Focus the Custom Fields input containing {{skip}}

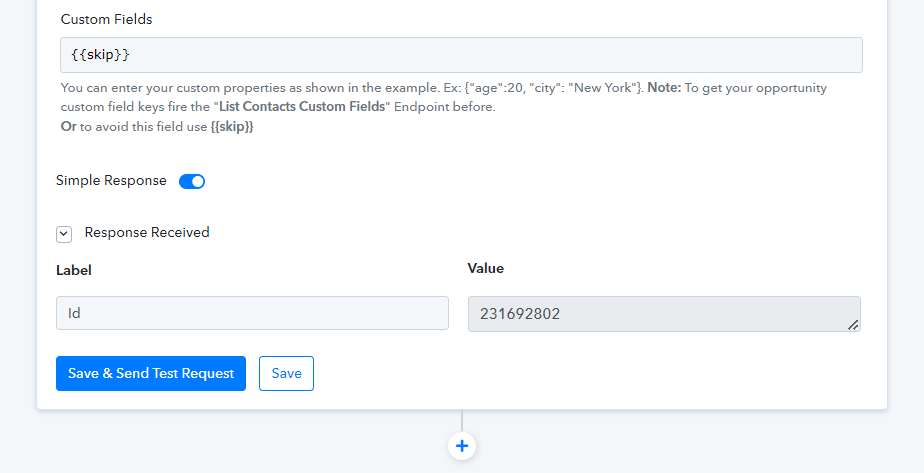461,55
